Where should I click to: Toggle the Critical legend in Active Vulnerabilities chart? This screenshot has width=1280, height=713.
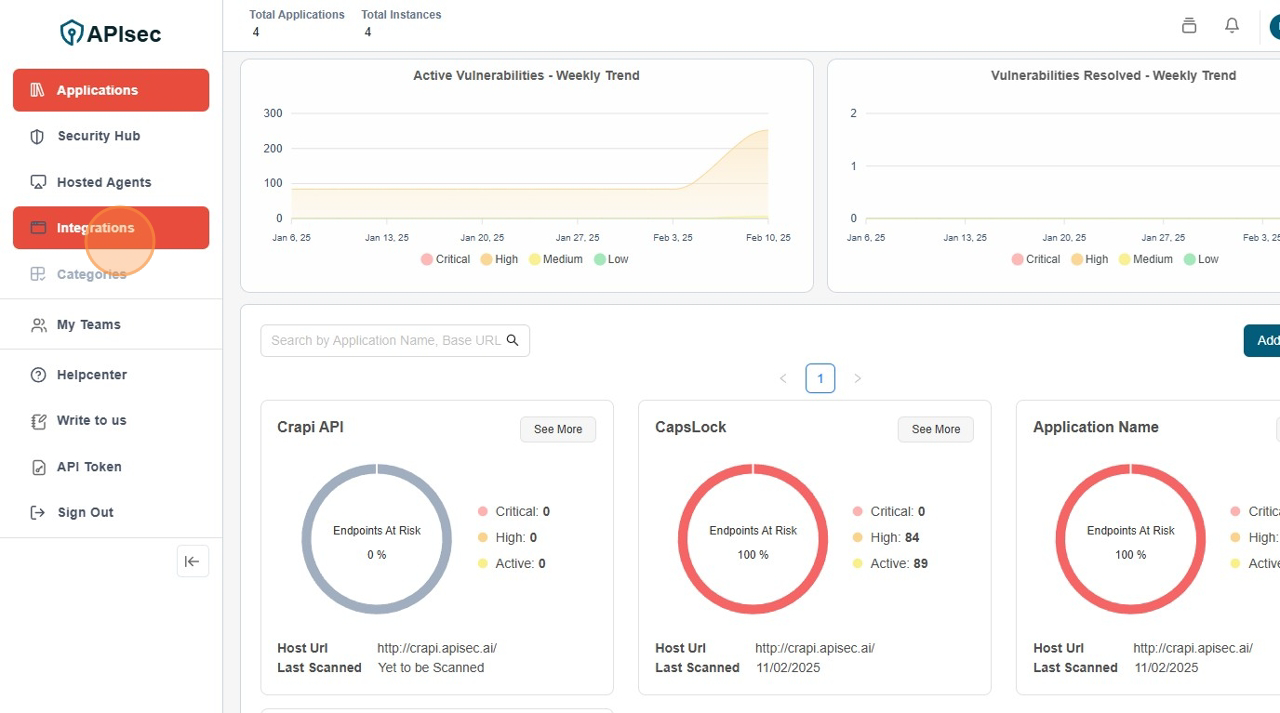[427, 259]
